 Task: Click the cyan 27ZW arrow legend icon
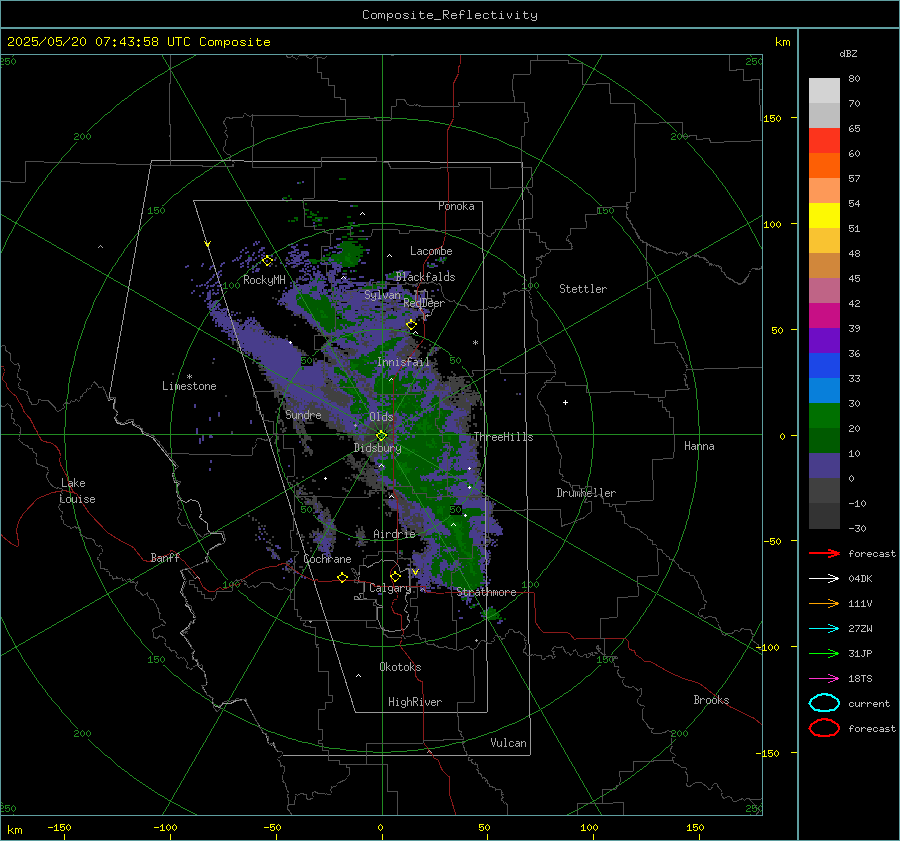click(x=824, y=629)
